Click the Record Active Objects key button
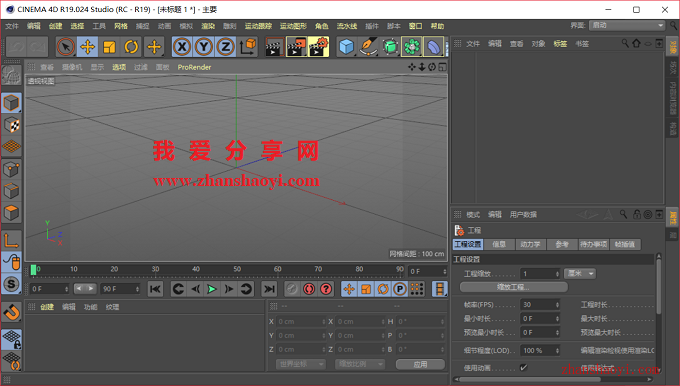This screenshot has width=680, height=386. (292, 289)
